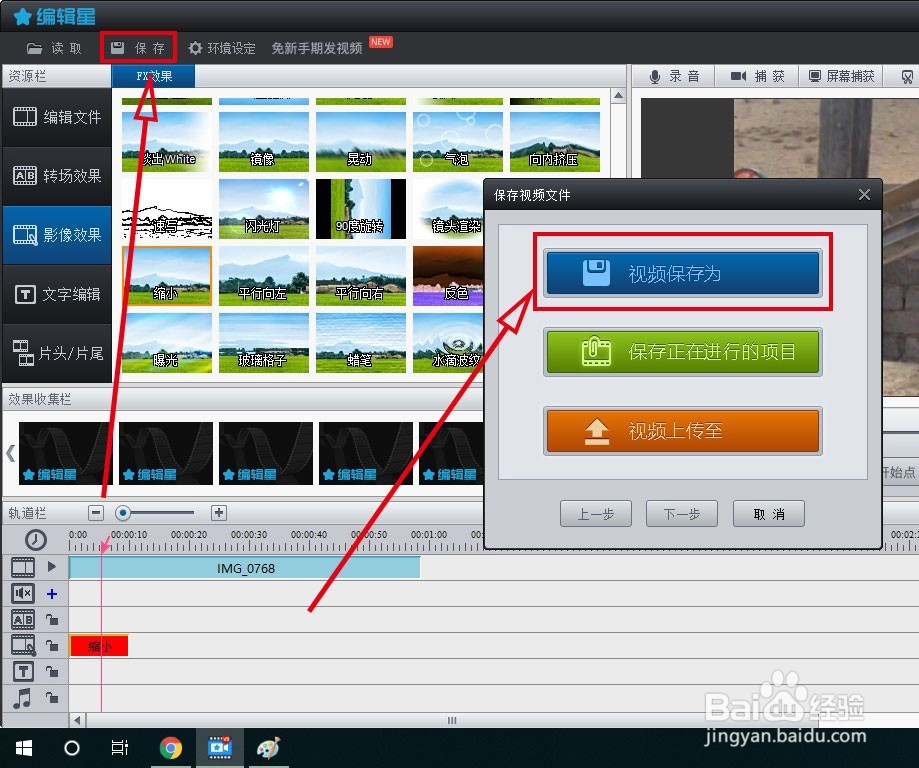Select 文字编辑 in the resource sidebar
Screen dimensions: 919x768
click(x=57, y=294)
